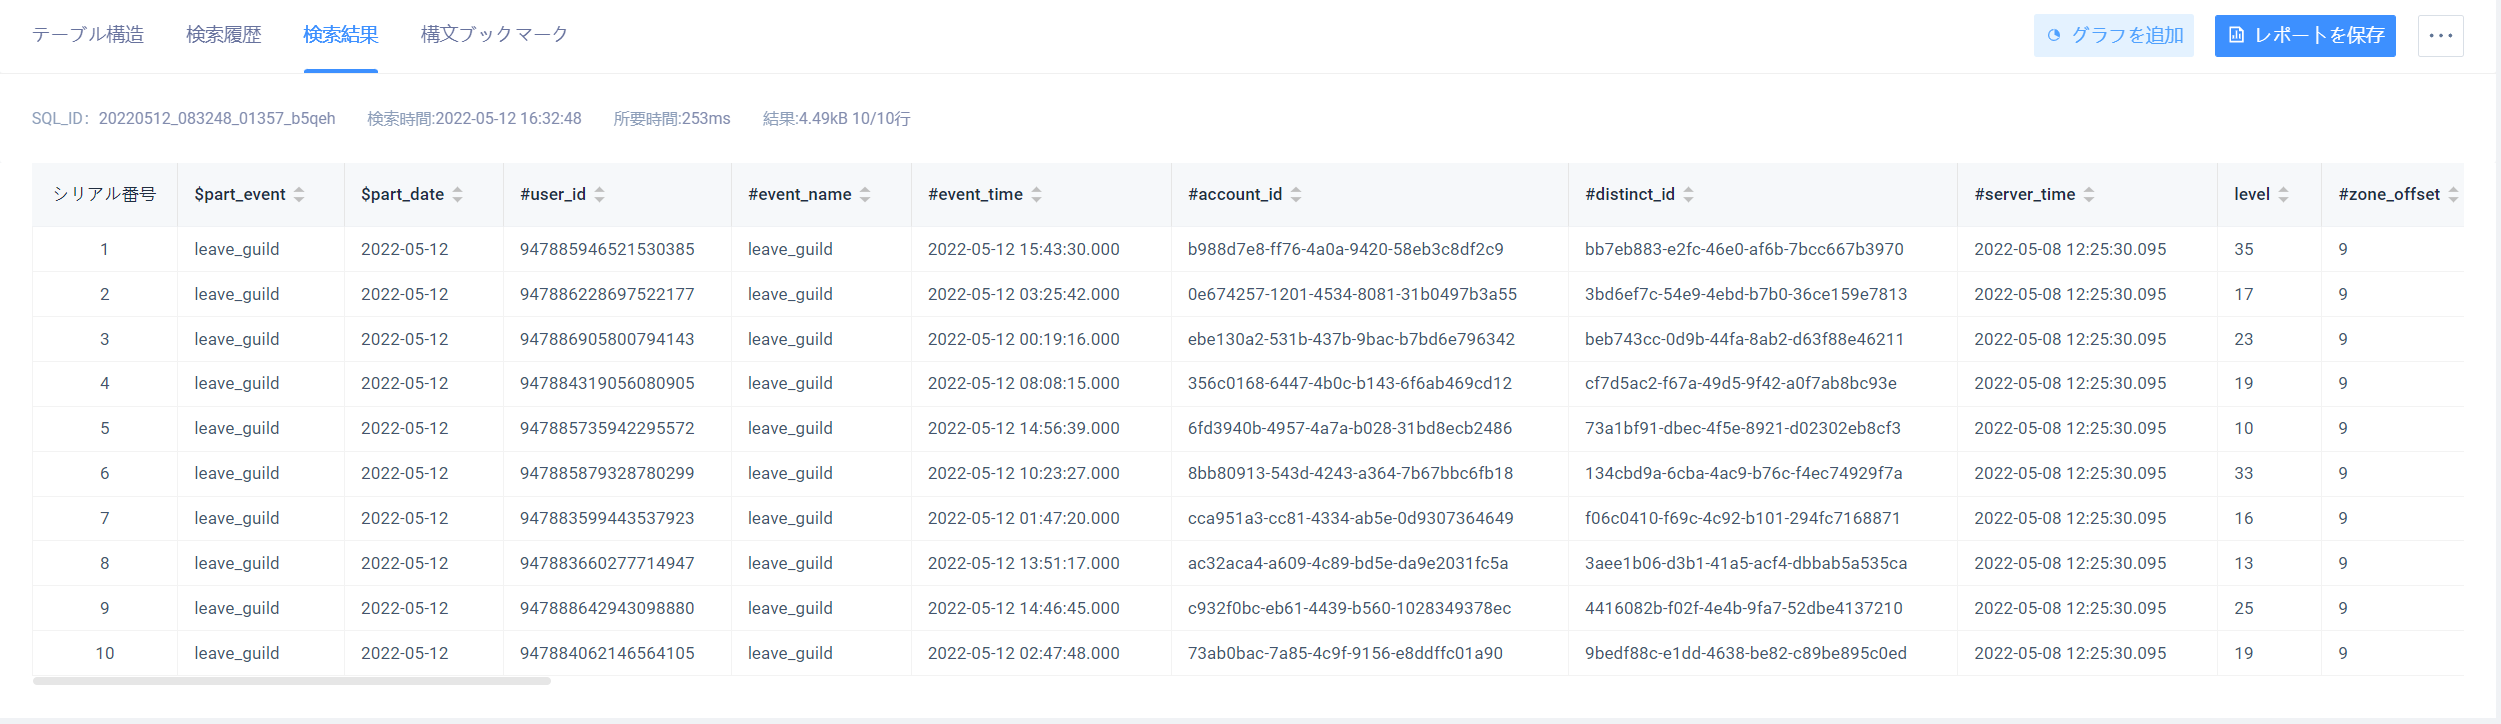Viewport: 2501px width, 724px height.
Task: Click the シリアル番号 column header
Action: tap(105, 195)
